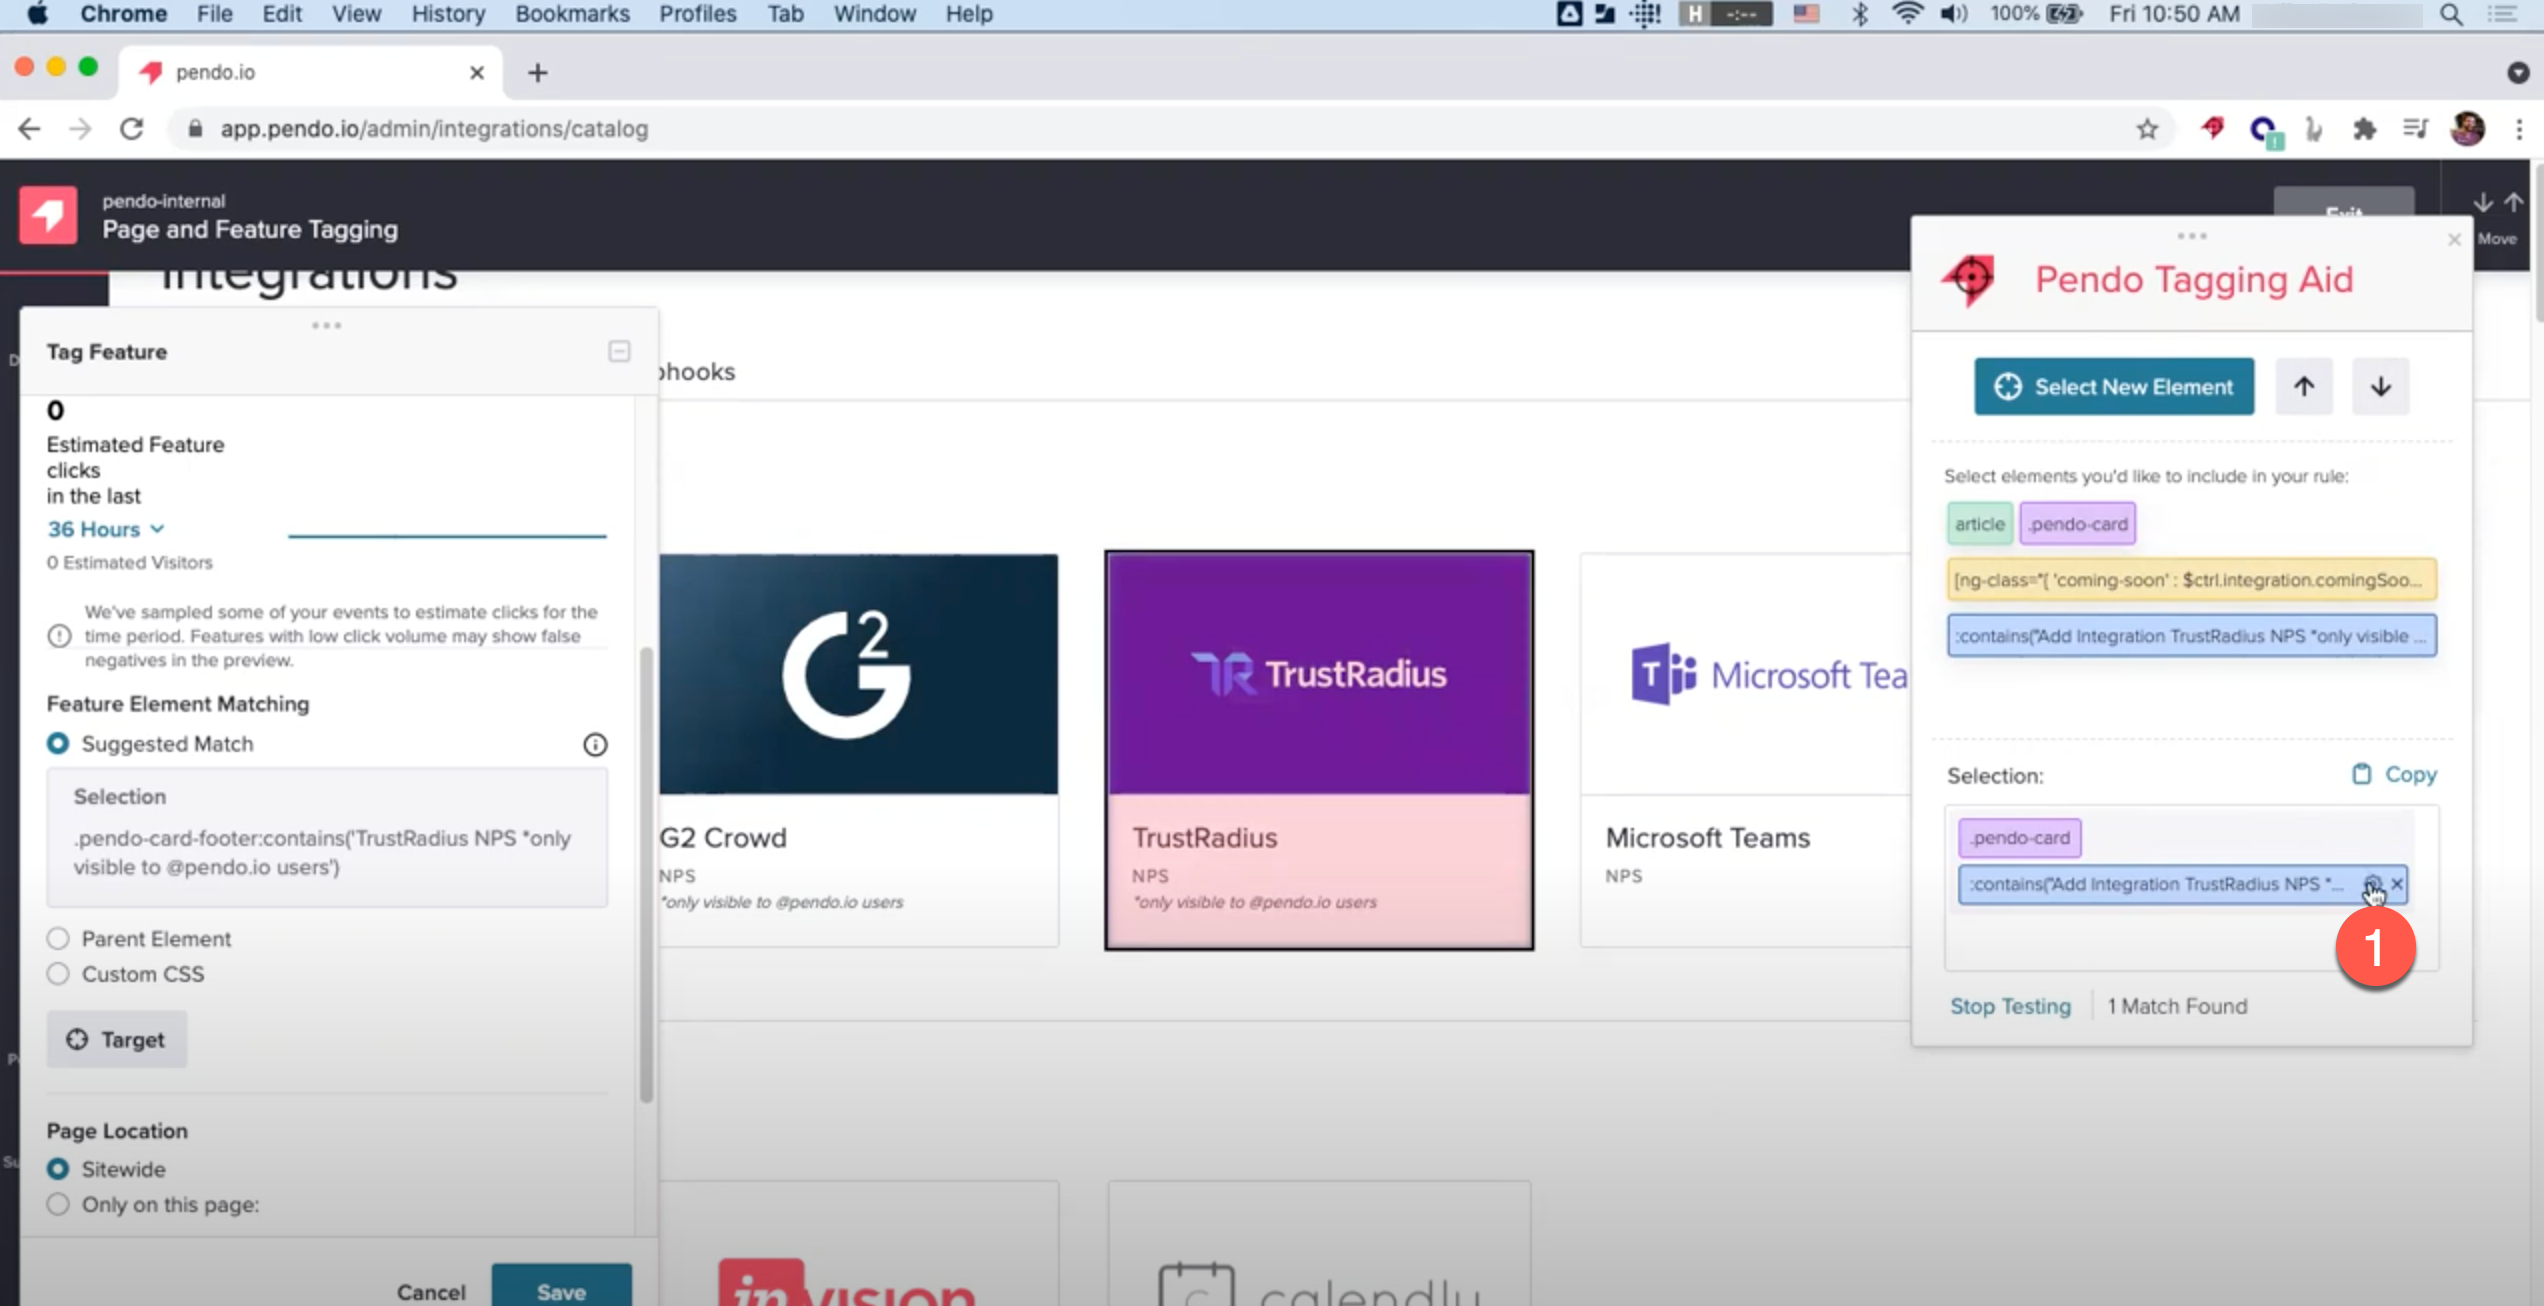Image resolution: width=2544 pixels, height=1306 pixels.
Task: Select the Parent Element radio button
Action: (58, 939)
